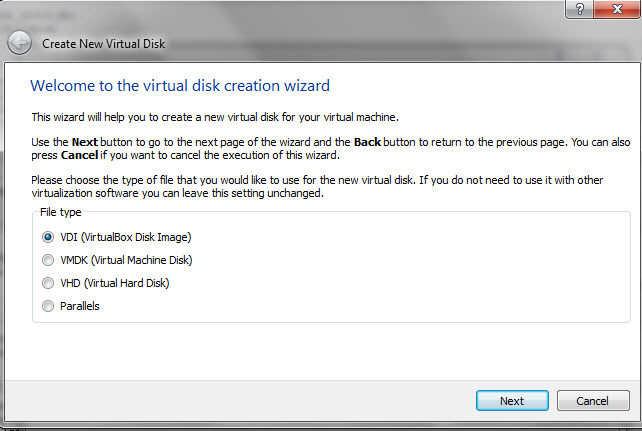Click the back arrow icon in header

pos(18,43)
